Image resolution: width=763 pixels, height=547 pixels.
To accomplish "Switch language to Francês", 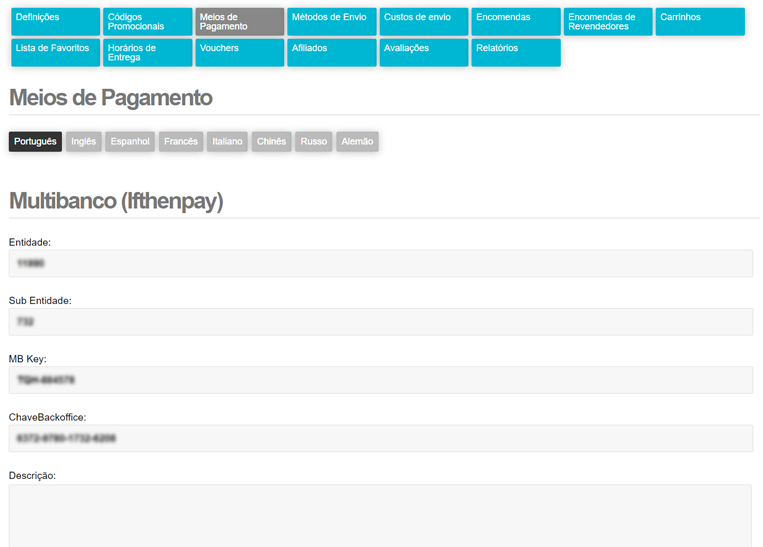I will (x=181, y=142).
